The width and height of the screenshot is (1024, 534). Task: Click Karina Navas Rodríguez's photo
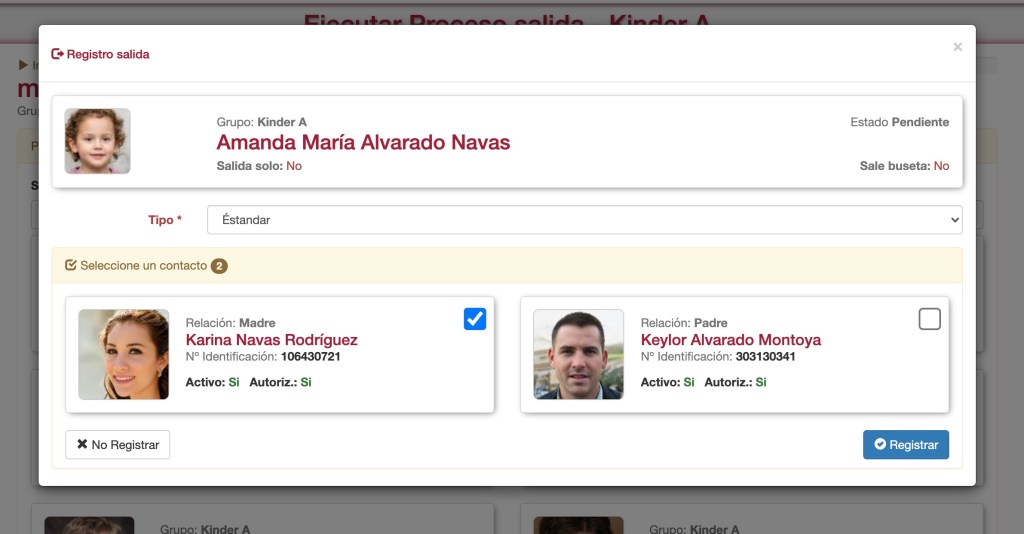click(x=124, y=354)
